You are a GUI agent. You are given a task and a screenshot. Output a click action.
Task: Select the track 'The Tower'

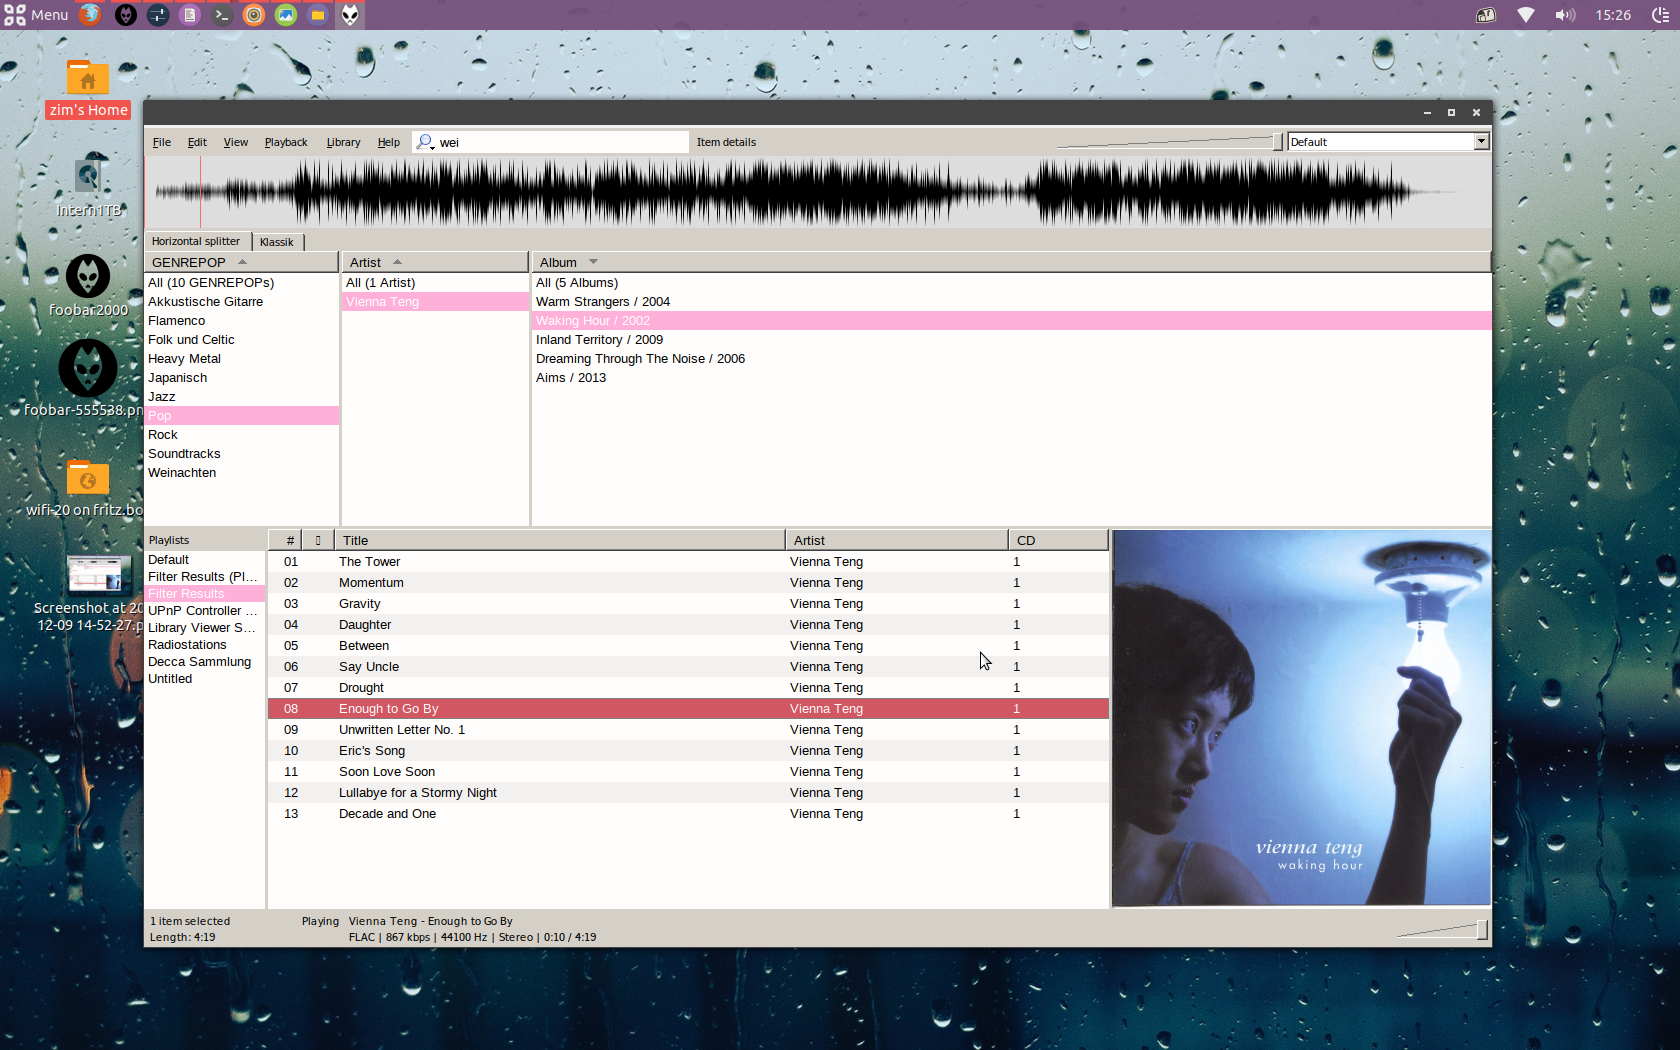click(688, 562)
